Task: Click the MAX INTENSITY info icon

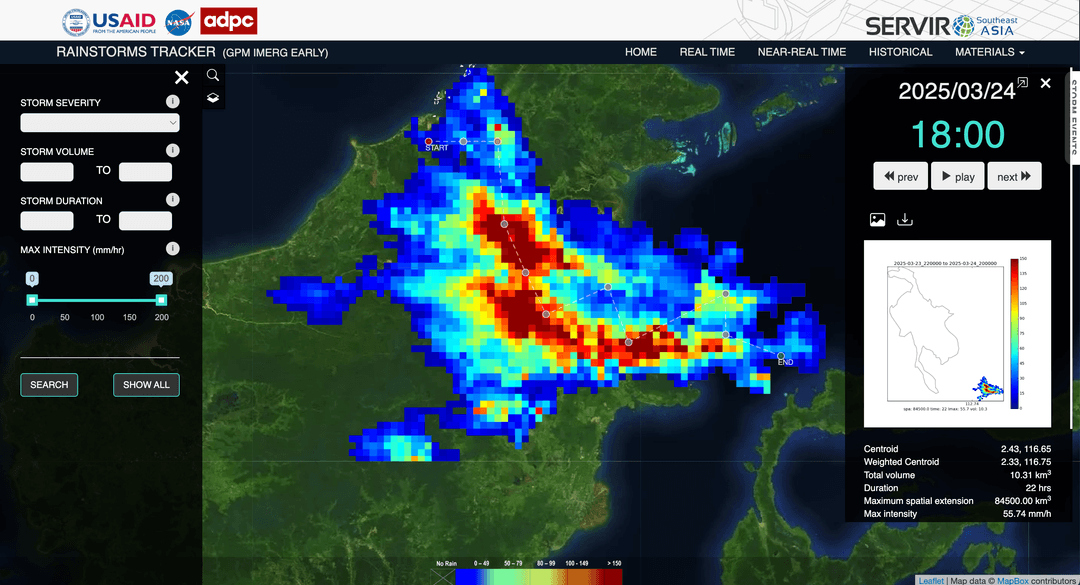Action: point(172,248)
